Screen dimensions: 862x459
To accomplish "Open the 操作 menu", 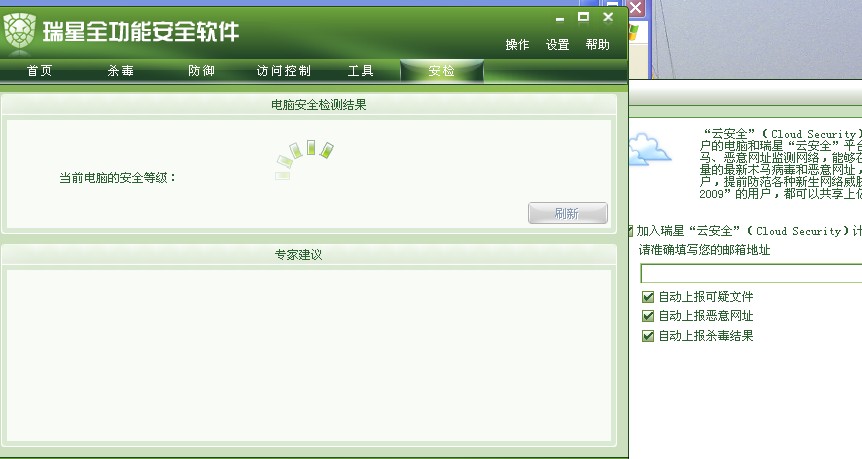I will tap(517, 45).
